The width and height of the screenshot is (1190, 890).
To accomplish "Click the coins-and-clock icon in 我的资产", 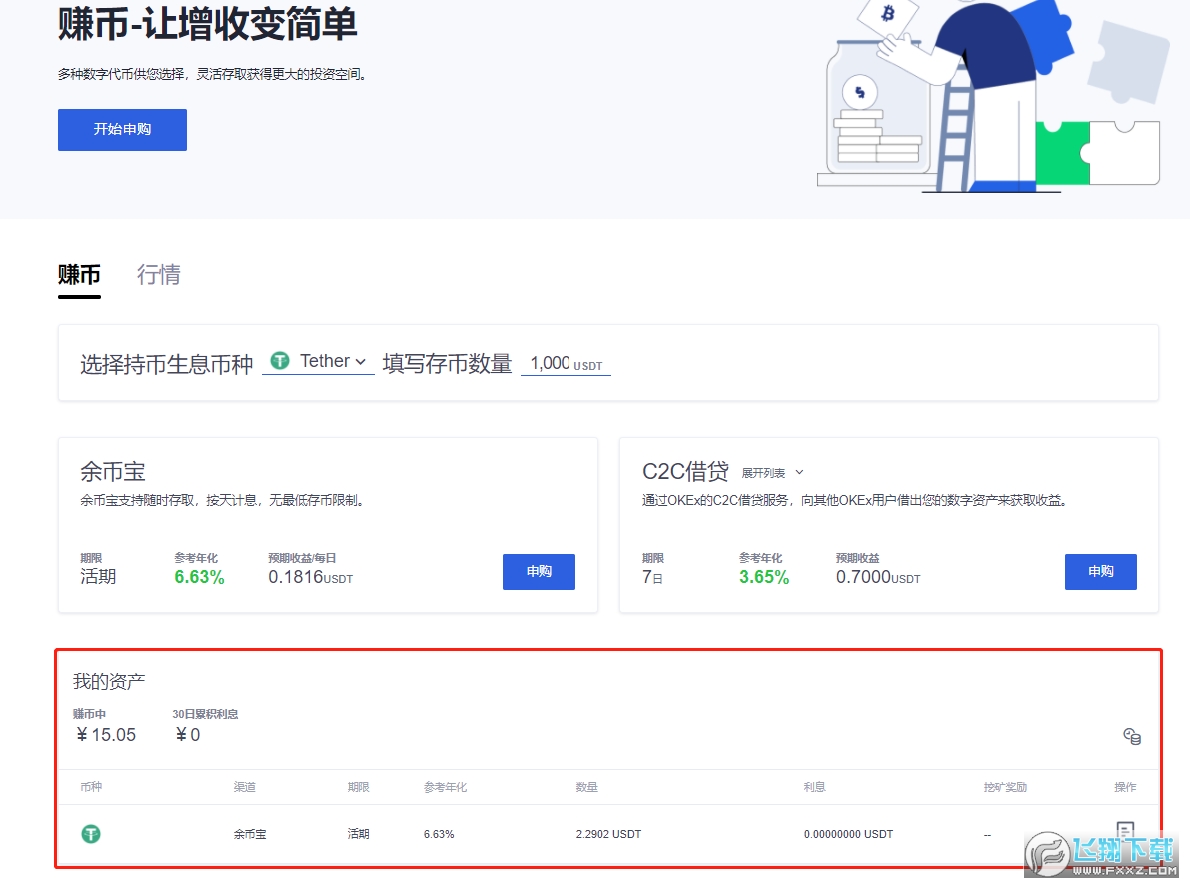I will pyautogui.click(x=1132, y=737).
